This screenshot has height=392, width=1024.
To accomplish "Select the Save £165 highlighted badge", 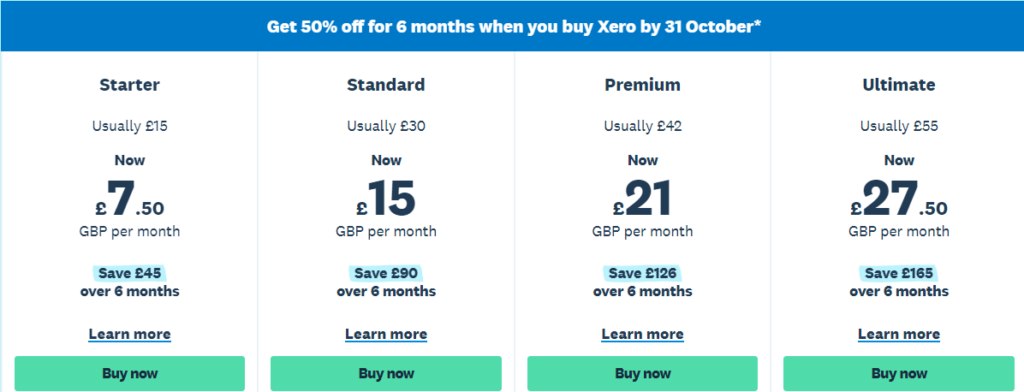I will (899, 273).
